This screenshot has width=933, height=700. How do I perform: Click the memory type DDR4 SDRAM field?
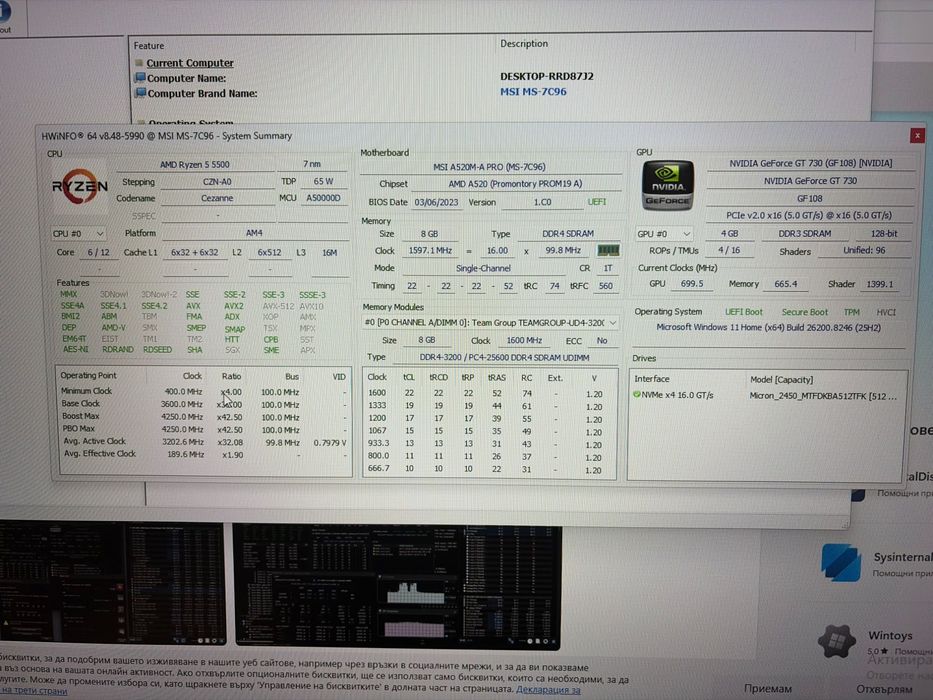(568, 233)
